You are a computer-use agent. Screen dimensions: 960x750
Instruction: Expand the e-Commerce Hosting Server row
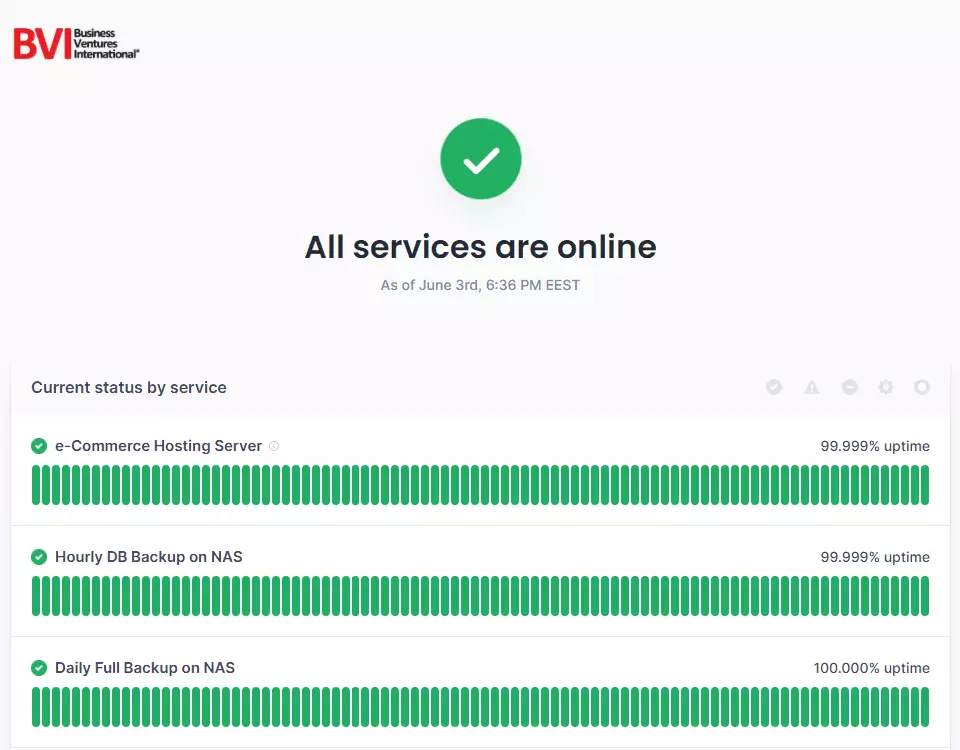tap(480, 446)
